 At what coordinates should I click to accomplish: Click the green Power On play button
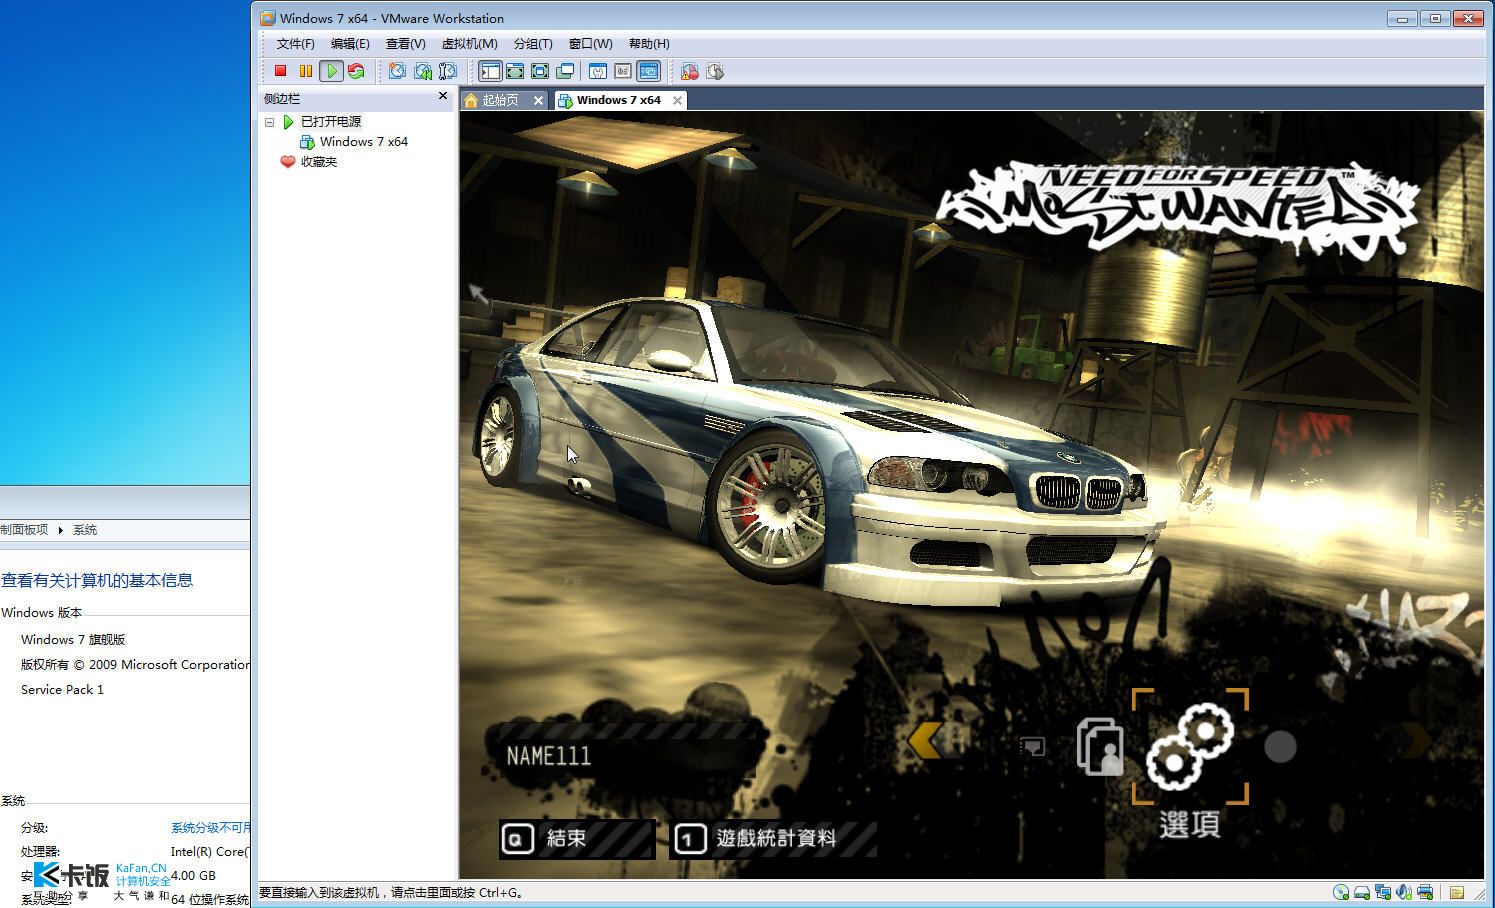pyautogui.click(x=331, y=71)
